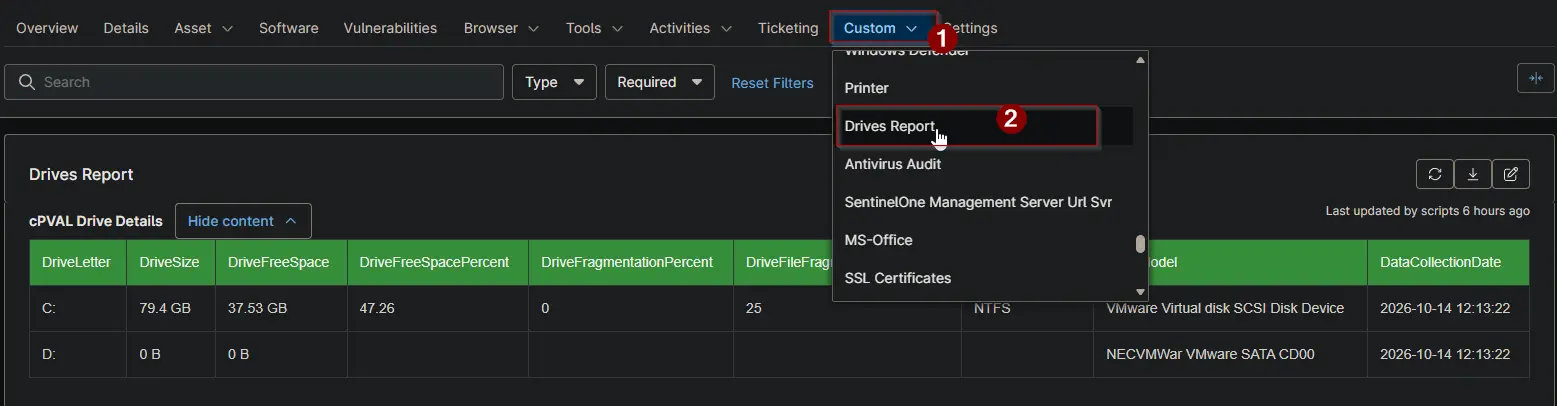Click the DriveFreeSpacePercent column header
This screenshot has height=406, width=1557.
point(437,262)
